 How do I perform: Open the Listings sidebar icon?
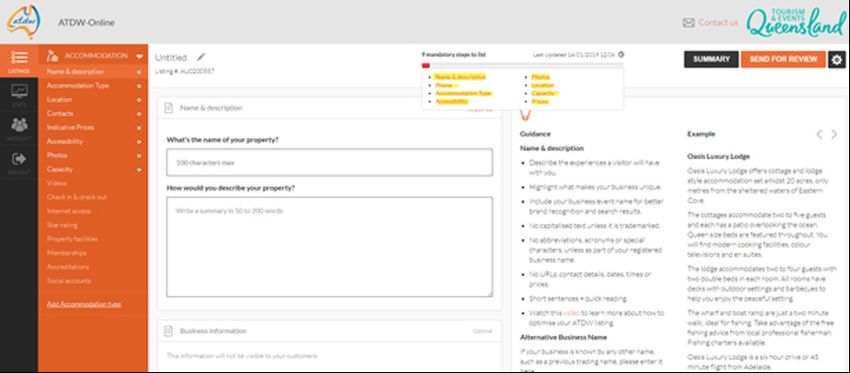[x=19, y=57]
